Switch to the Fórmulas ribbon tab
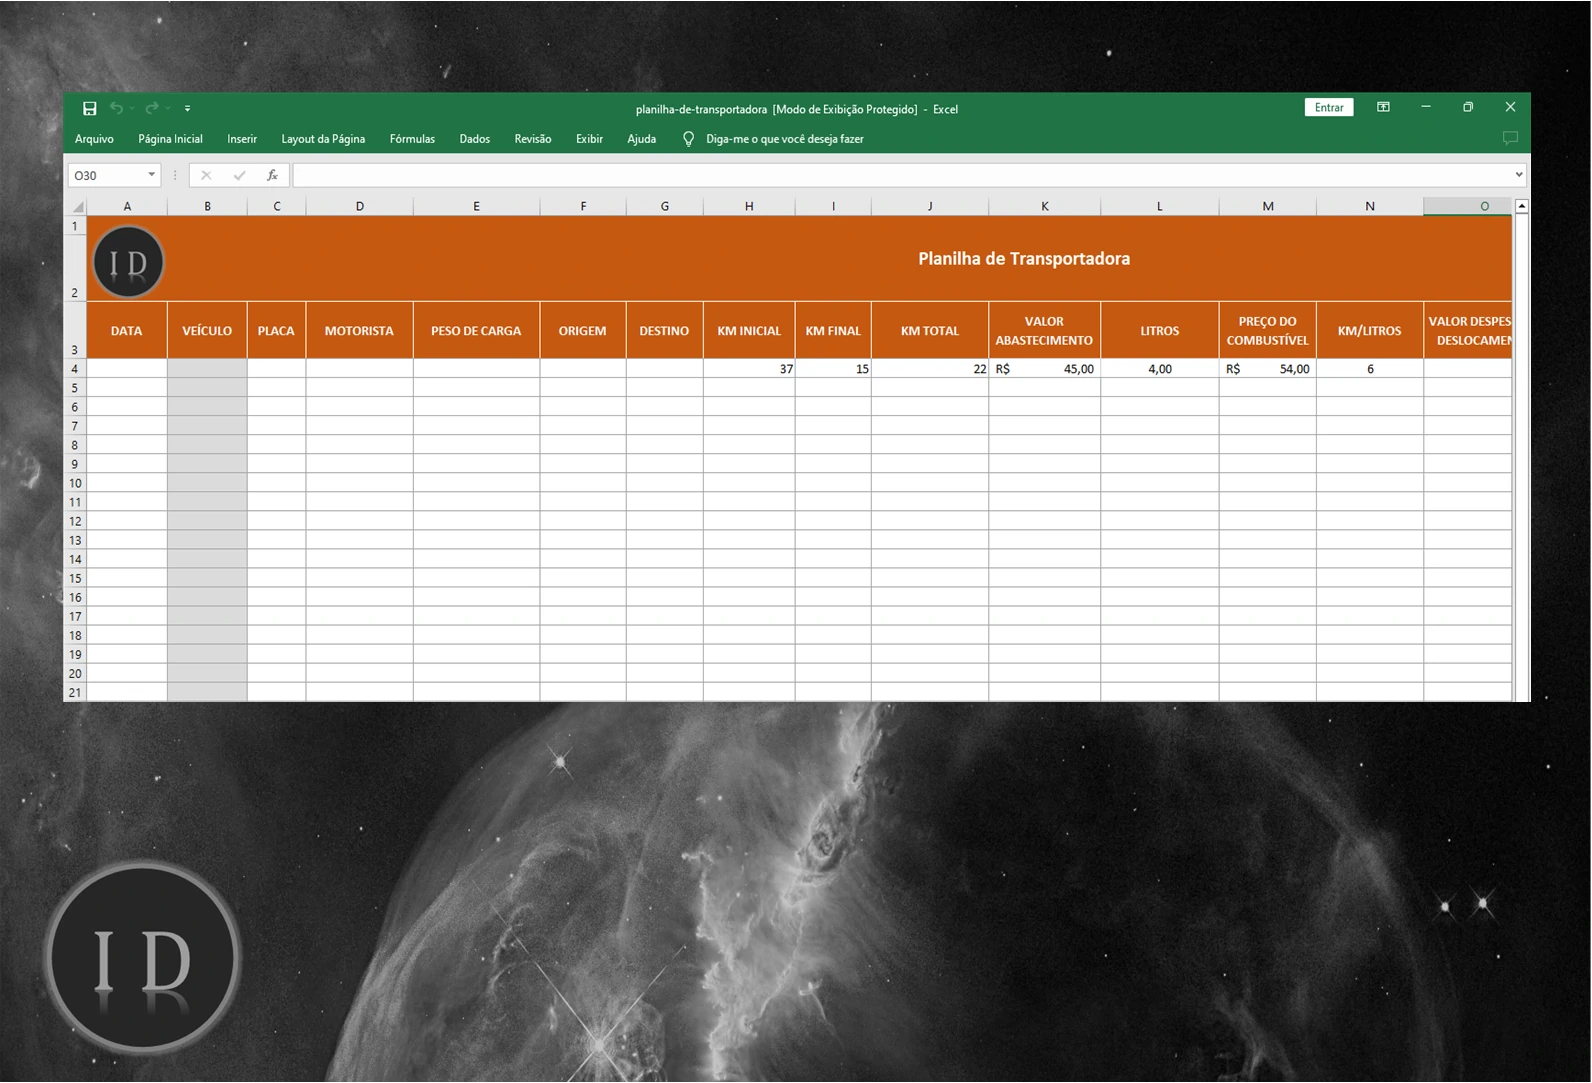Screen dimensions: 1592x1083 tap(412, 139)
